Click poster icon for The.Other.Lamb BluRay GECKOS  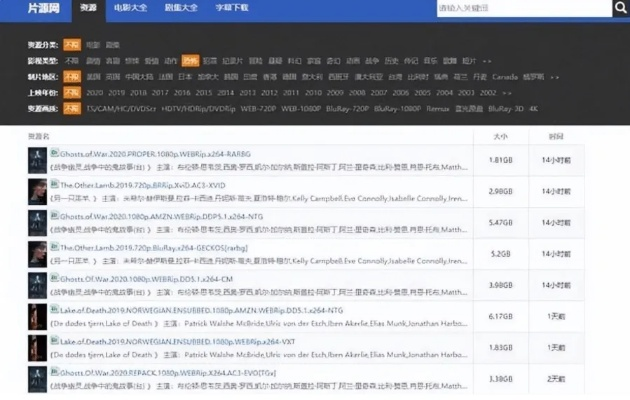click(37, 254)
